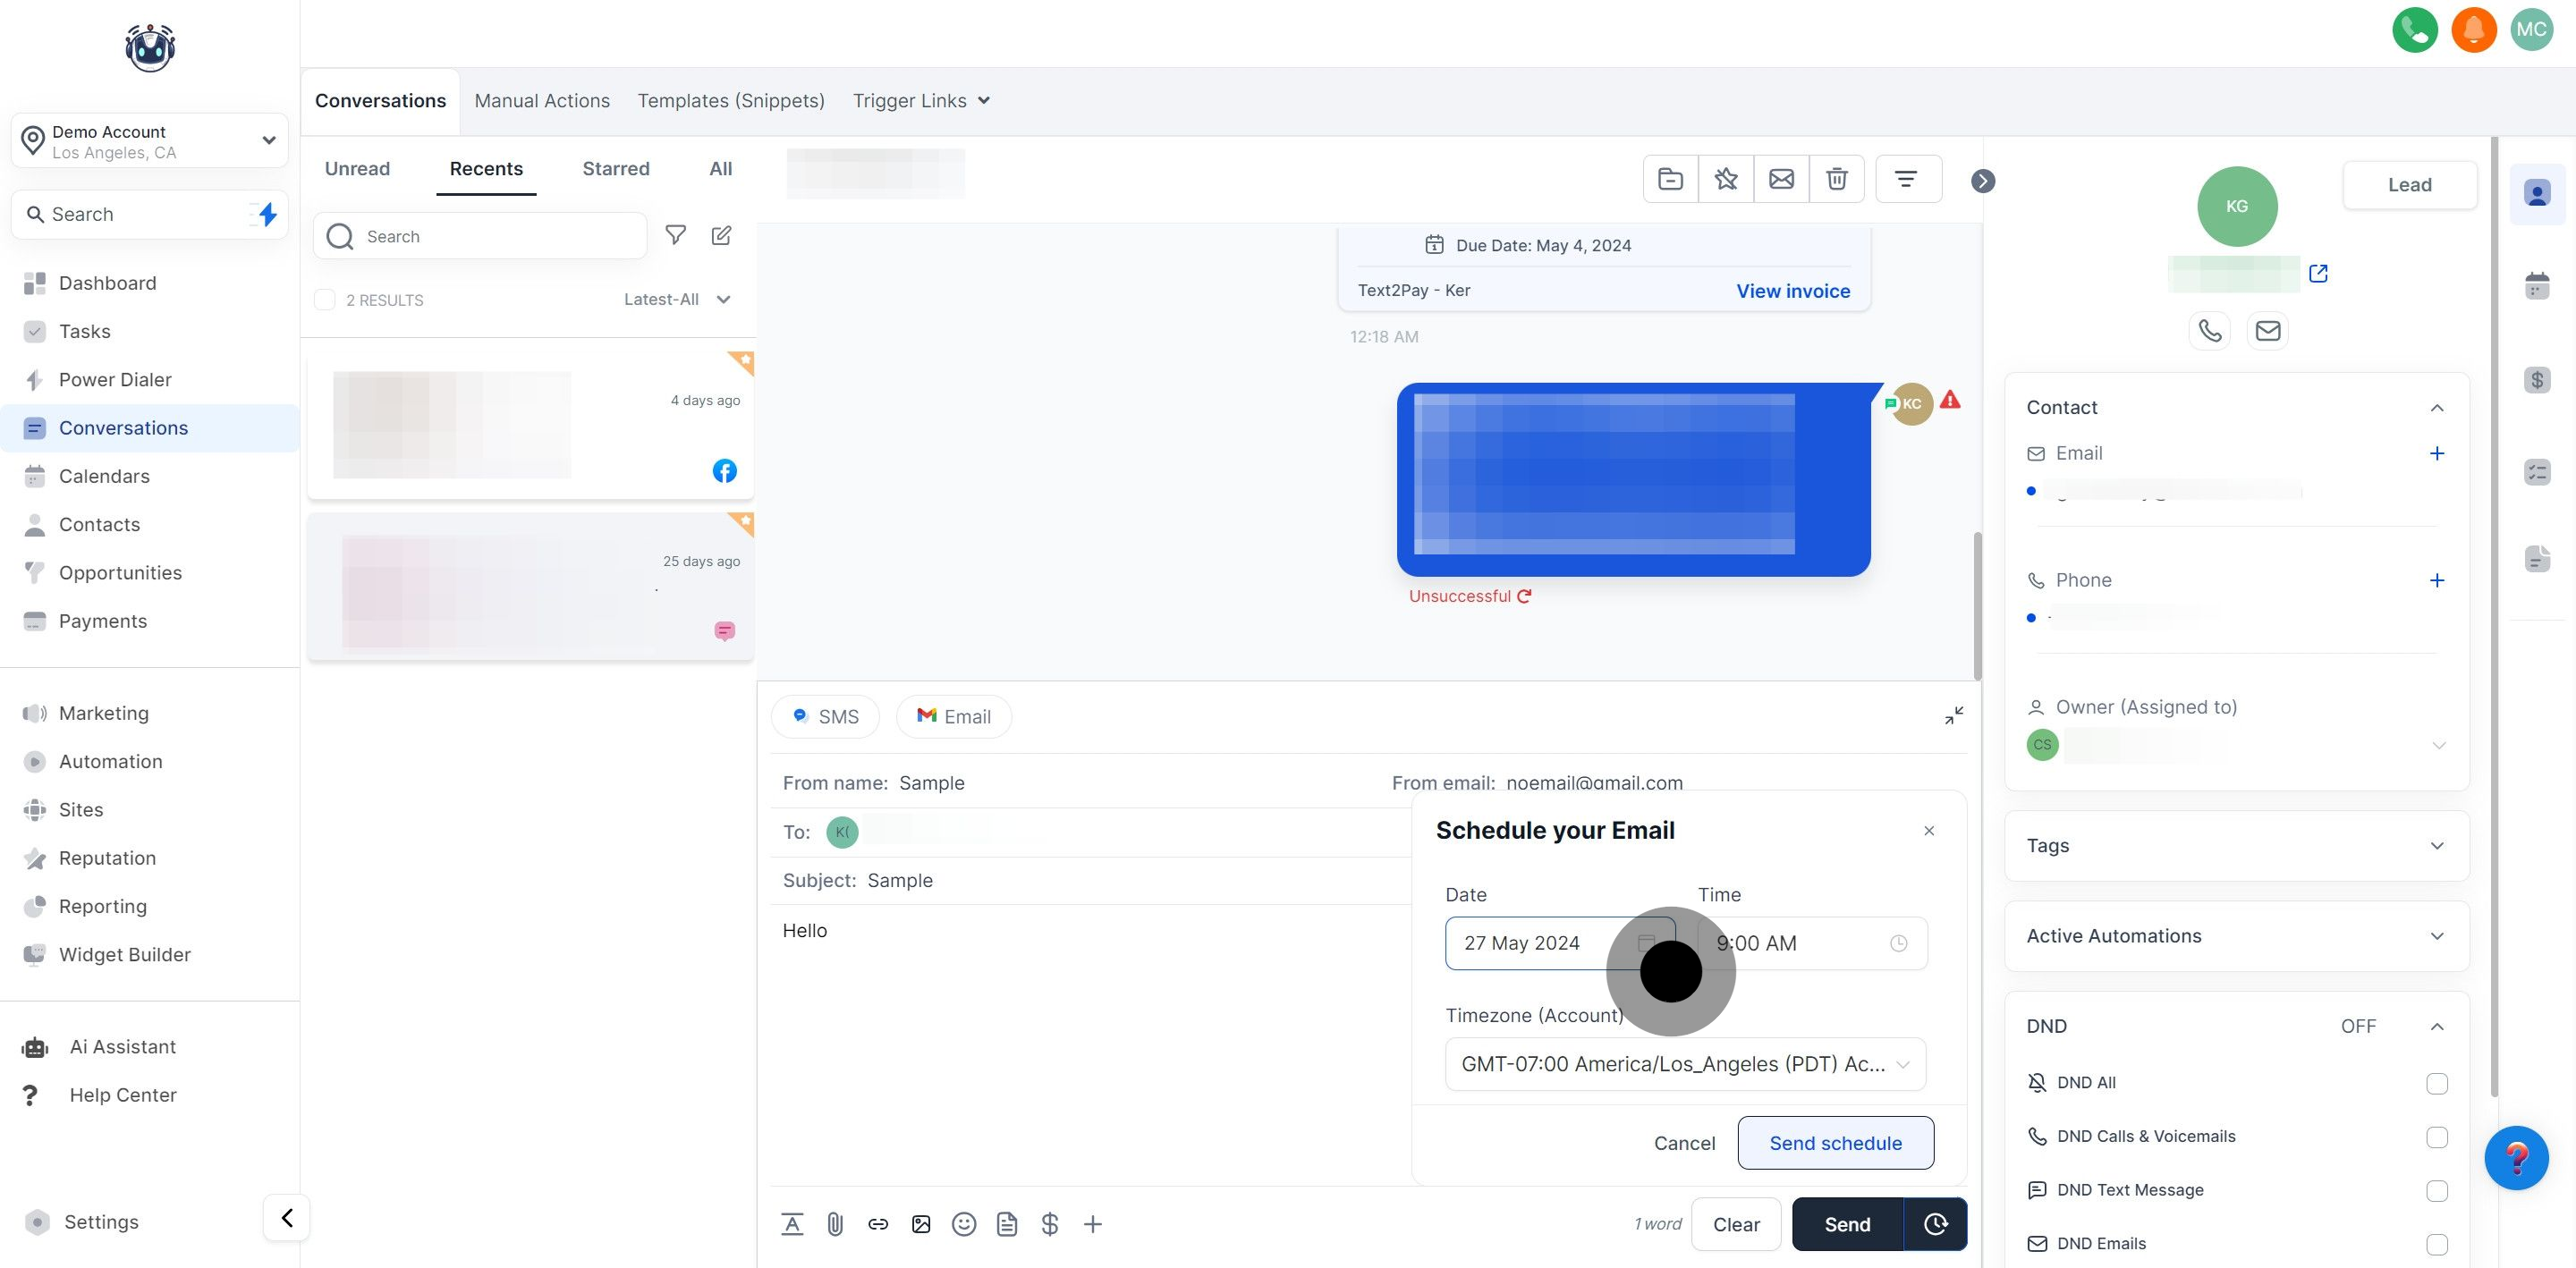This screenshot has width=2576, height=1268.
Task: Check the DND Text Message checkbox
Action: click(2436, 1190)
